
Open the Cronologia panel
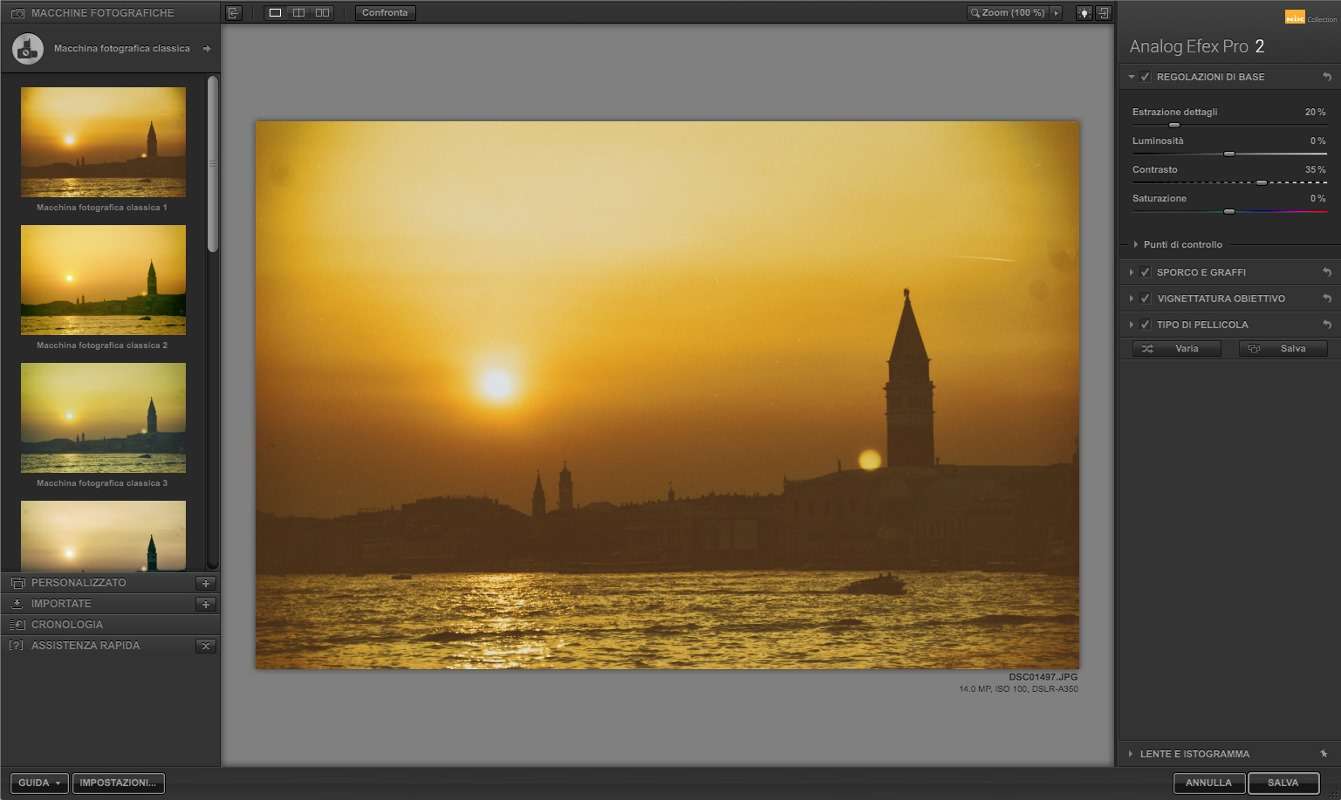click(67, 625)
